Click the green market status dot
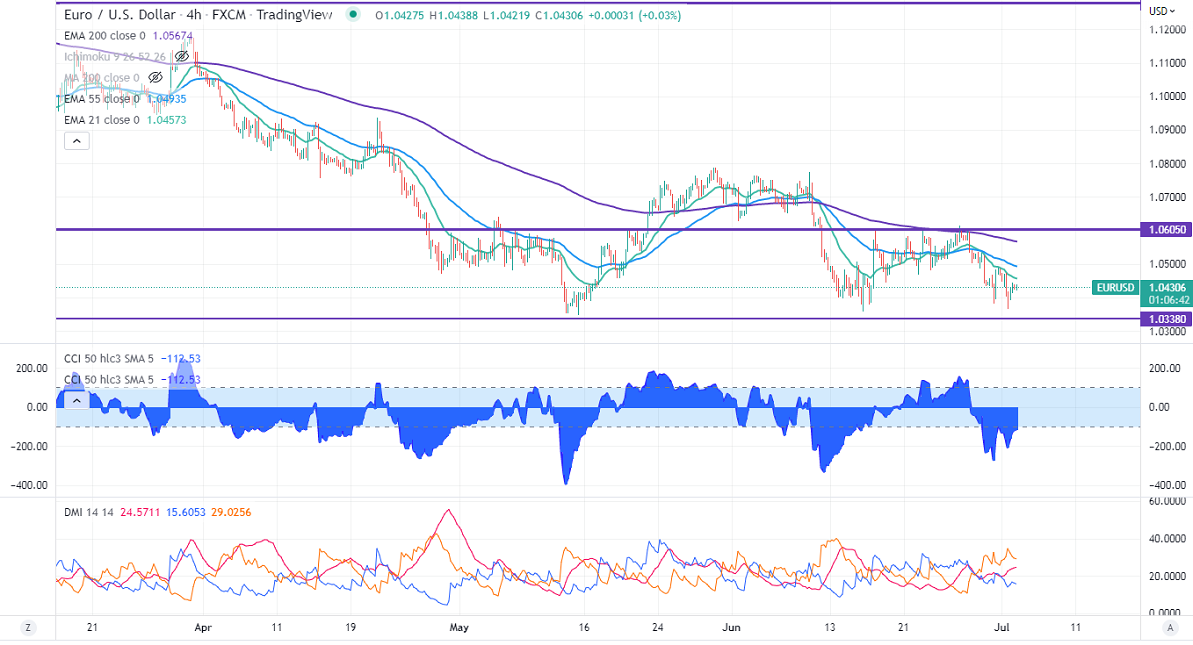The width and height of the screenshot is (1193, 645). coord(352,15)
